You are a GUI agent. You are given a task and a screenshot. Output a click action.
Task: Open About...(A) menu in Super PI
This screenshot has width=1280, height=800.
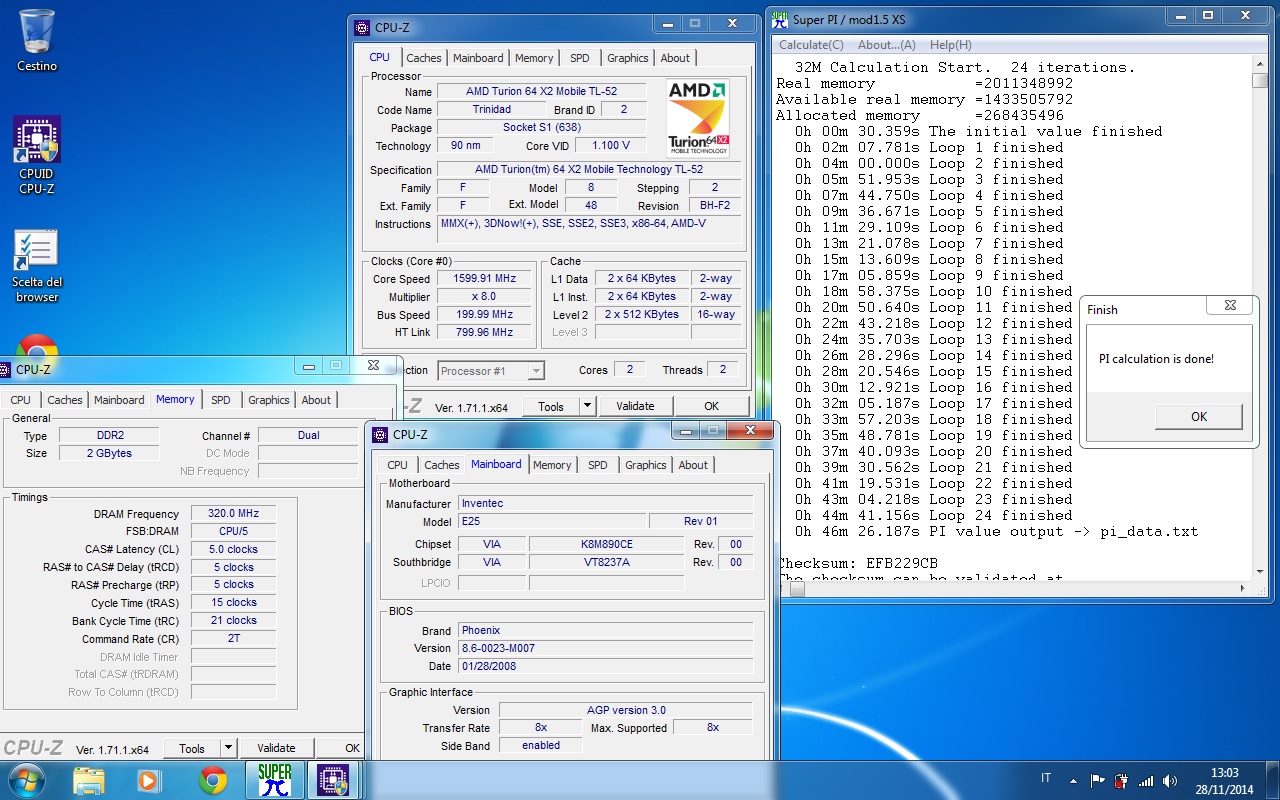coord(886,45)
